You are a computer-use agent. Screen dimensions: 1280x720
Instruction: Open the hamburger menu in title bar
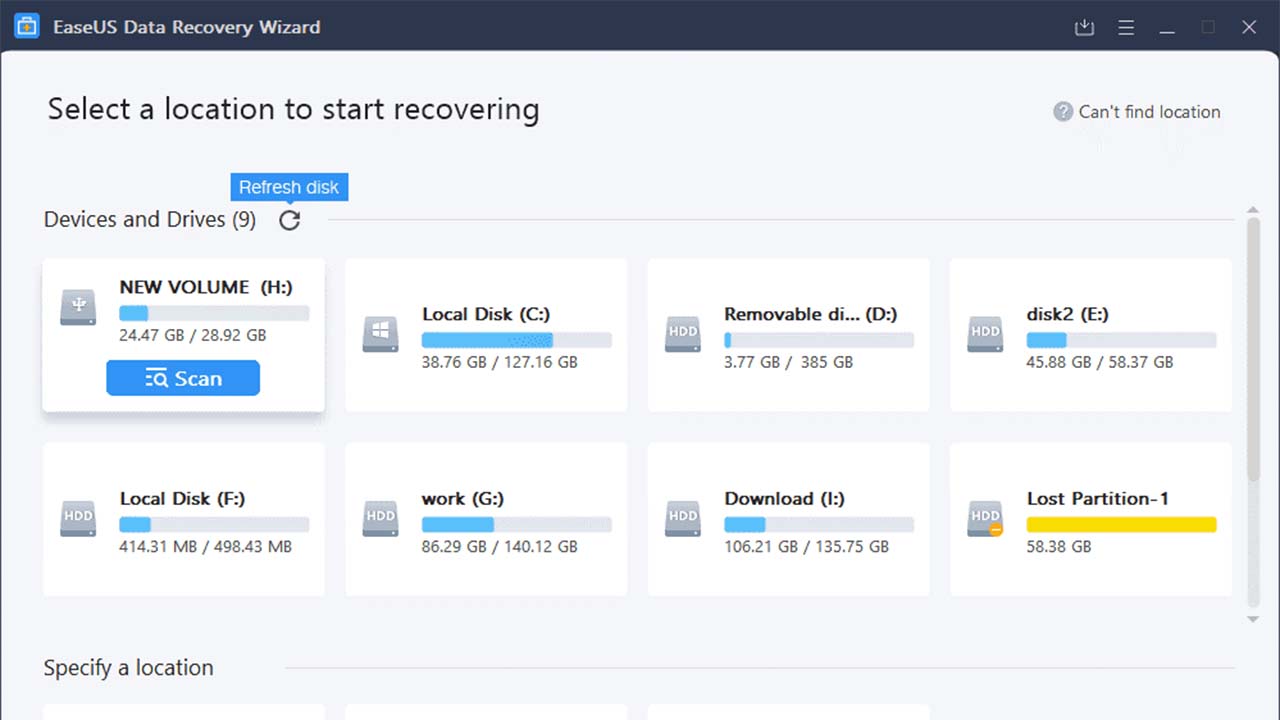pyautogui.click(x=1126, y=28)
